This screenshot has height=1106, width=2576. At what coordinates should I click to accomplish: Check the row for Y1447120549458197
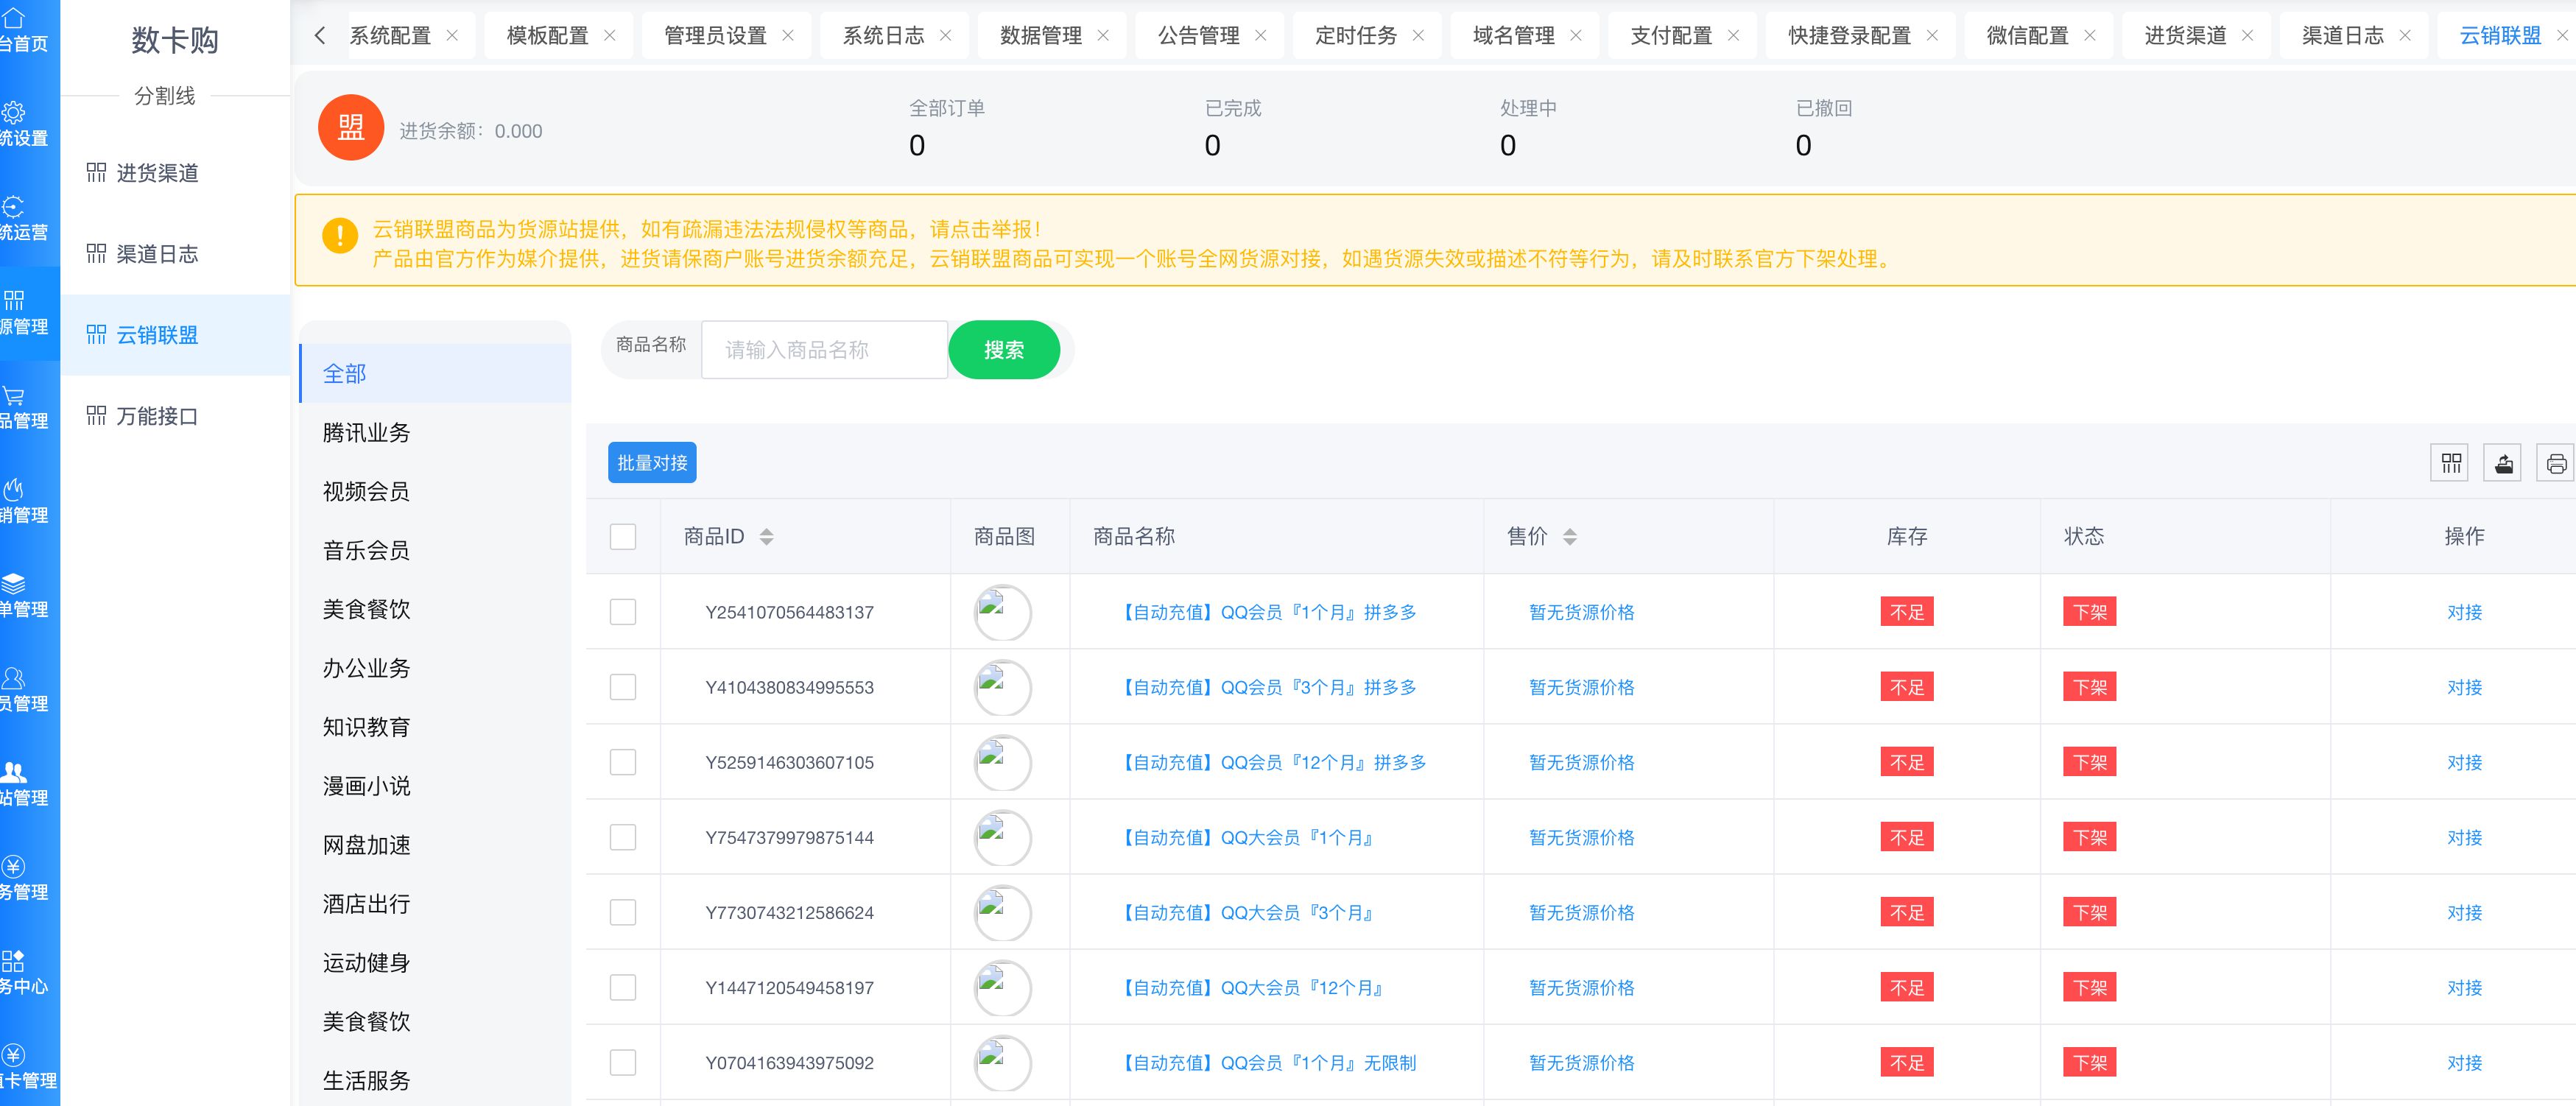point(623,987)
